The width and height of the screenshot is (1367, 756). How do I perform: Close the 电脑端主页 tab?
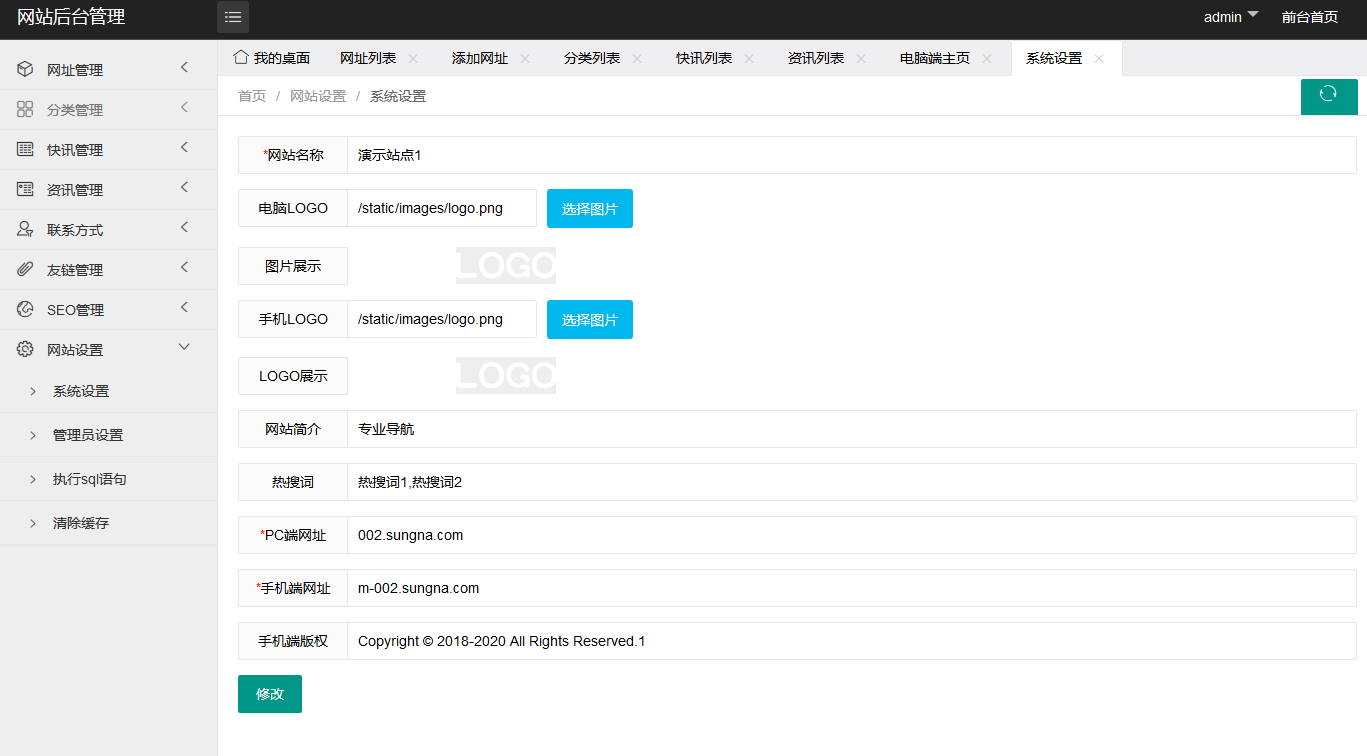987,58
